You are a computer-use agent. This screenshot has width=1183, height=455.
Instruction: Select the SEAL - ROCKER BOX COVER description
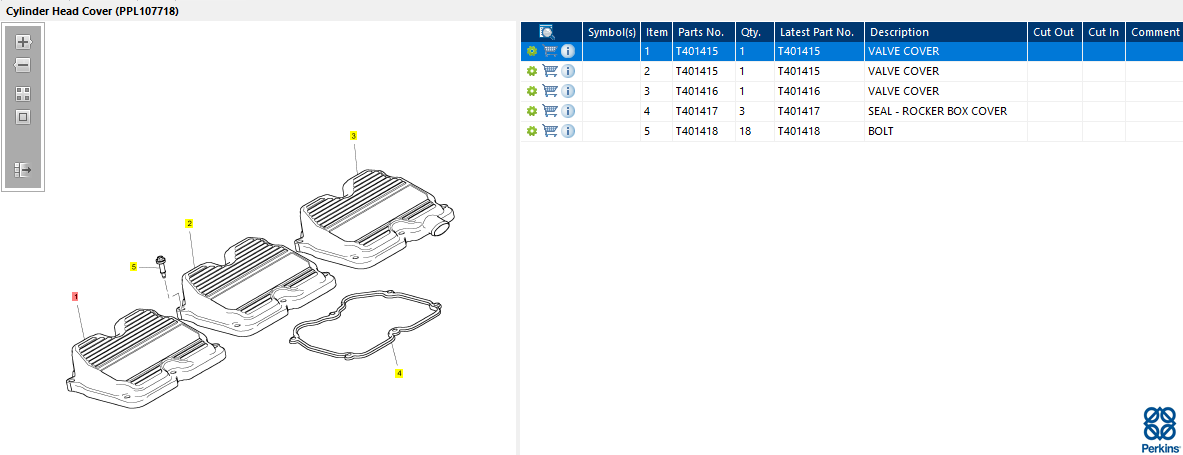click(x=938, y=111)
